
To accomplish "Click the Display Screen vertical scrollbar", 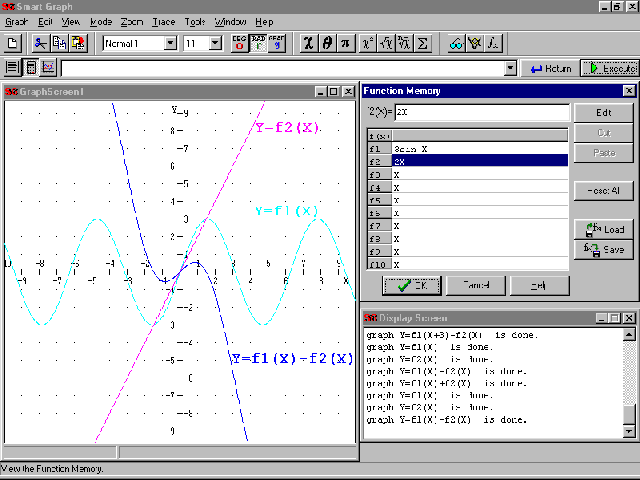I will click(629, 380).
